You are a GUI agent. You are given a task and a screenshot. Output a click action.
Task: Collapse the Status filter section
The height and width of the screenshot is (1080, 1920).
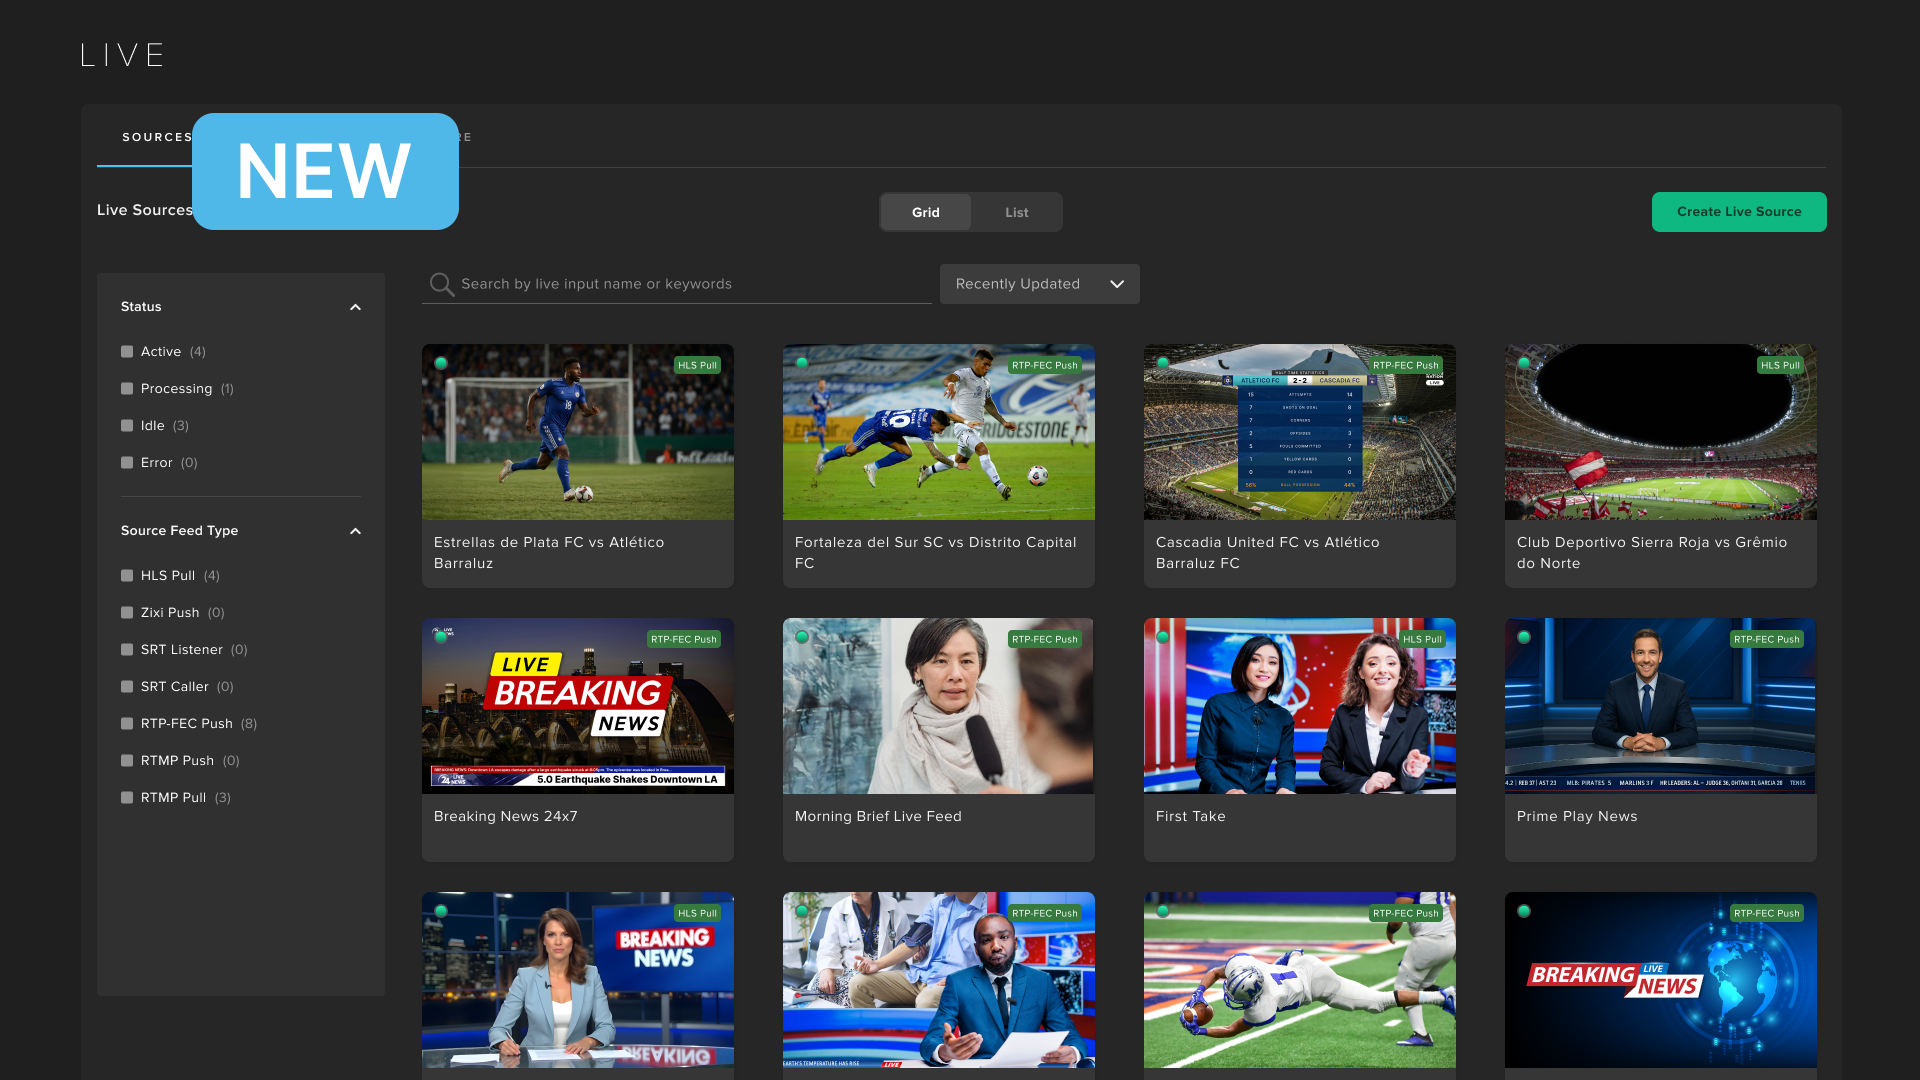355,307
